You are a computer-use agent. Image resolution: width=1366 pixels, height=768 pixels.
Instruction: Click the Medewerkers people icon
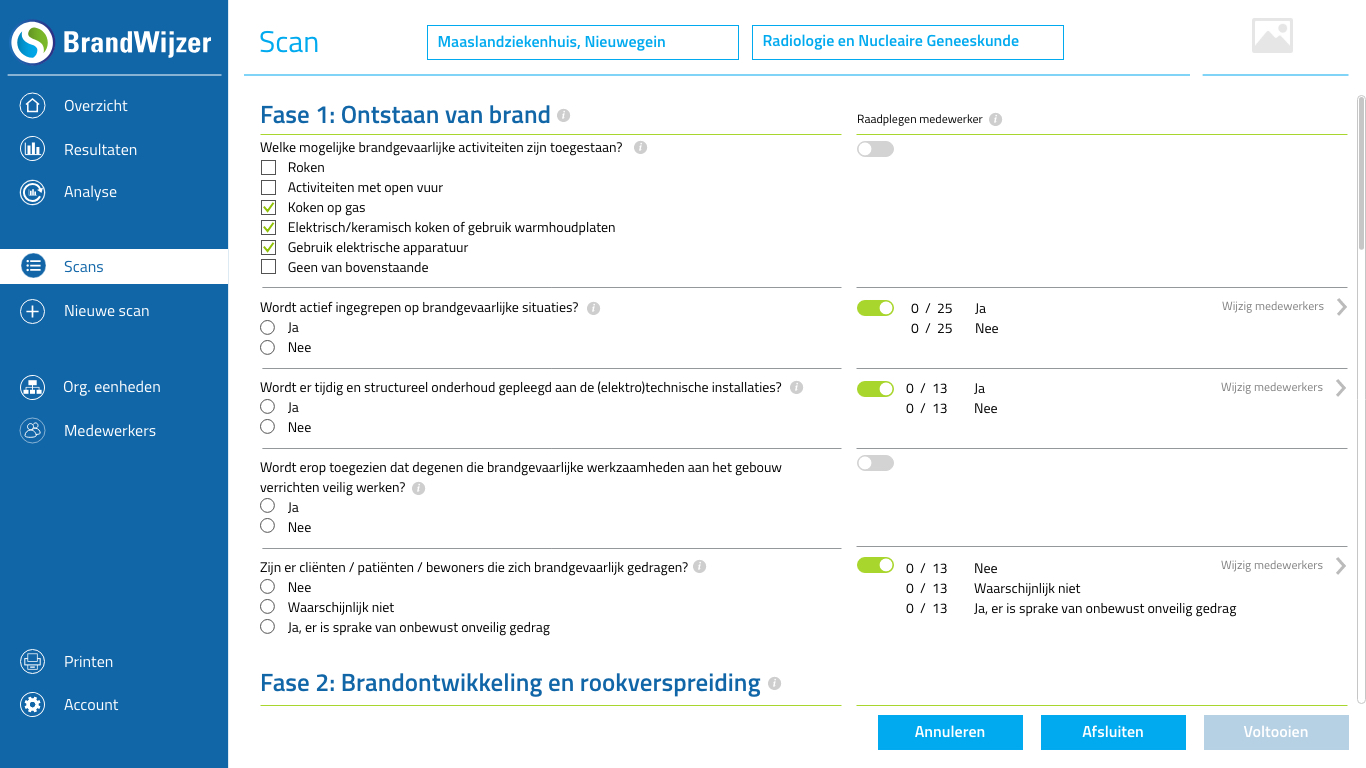coord(33,431)
